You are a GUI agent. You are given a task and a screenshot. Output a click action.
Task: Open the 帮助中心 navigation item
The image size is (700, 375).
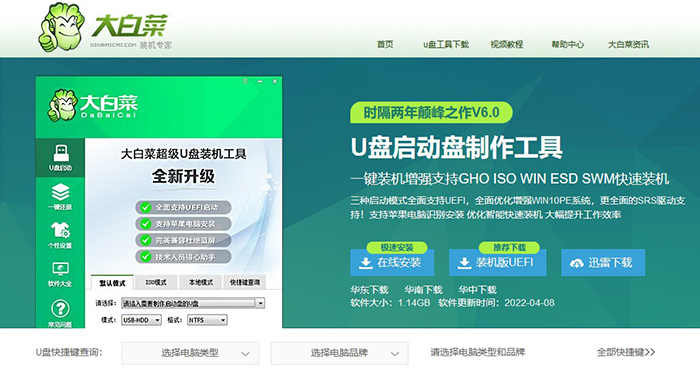pos(567,44)
